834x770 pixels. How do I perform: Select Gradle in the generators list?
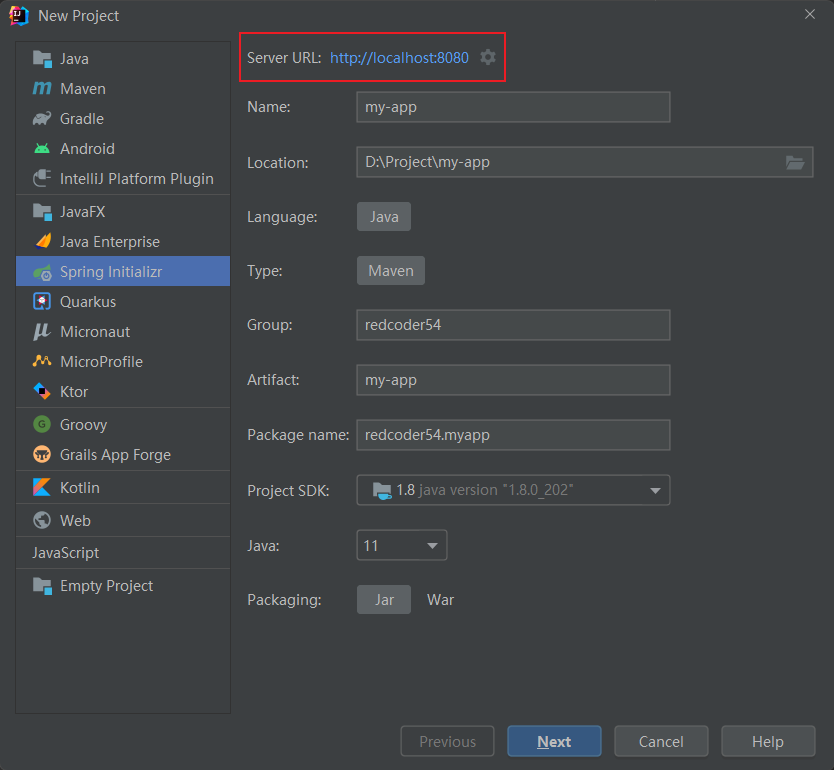[x=123, y=119]
